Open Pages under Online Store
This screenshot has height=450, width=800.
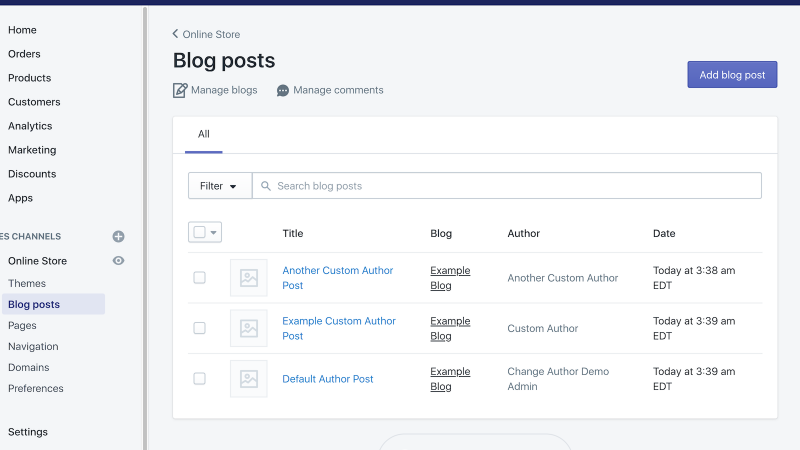click(22, 326)
